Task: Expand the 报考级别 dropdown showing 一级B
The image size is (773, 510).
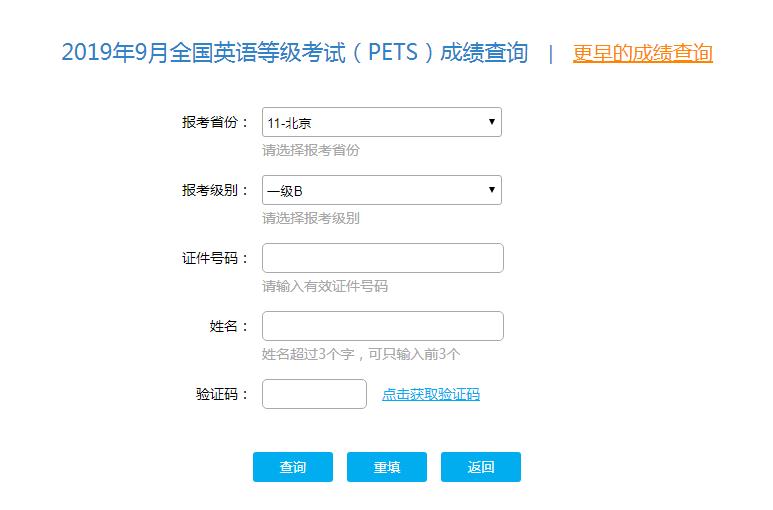Action: pos(381,190)
